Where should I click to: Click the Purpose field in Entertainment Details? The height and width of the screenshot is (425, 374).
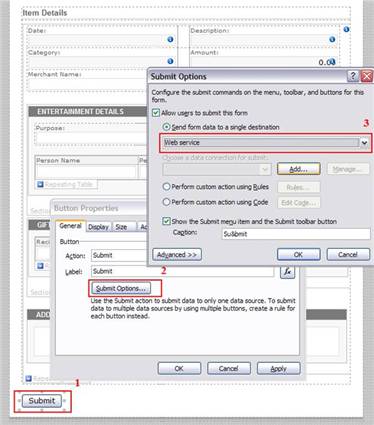point(91,138)
